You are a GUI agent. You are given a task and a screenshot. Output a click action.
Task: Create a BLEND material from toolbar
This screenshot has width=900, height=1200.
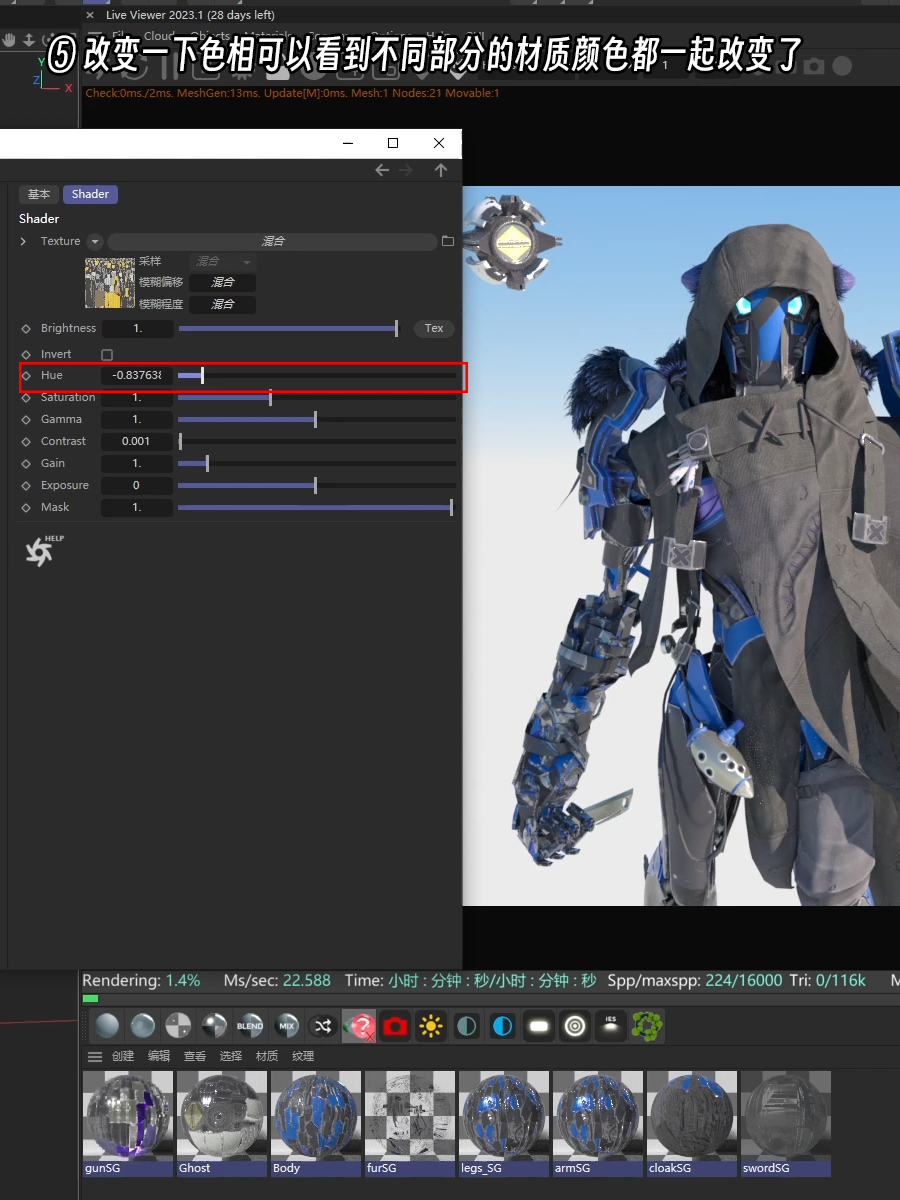250,1026
